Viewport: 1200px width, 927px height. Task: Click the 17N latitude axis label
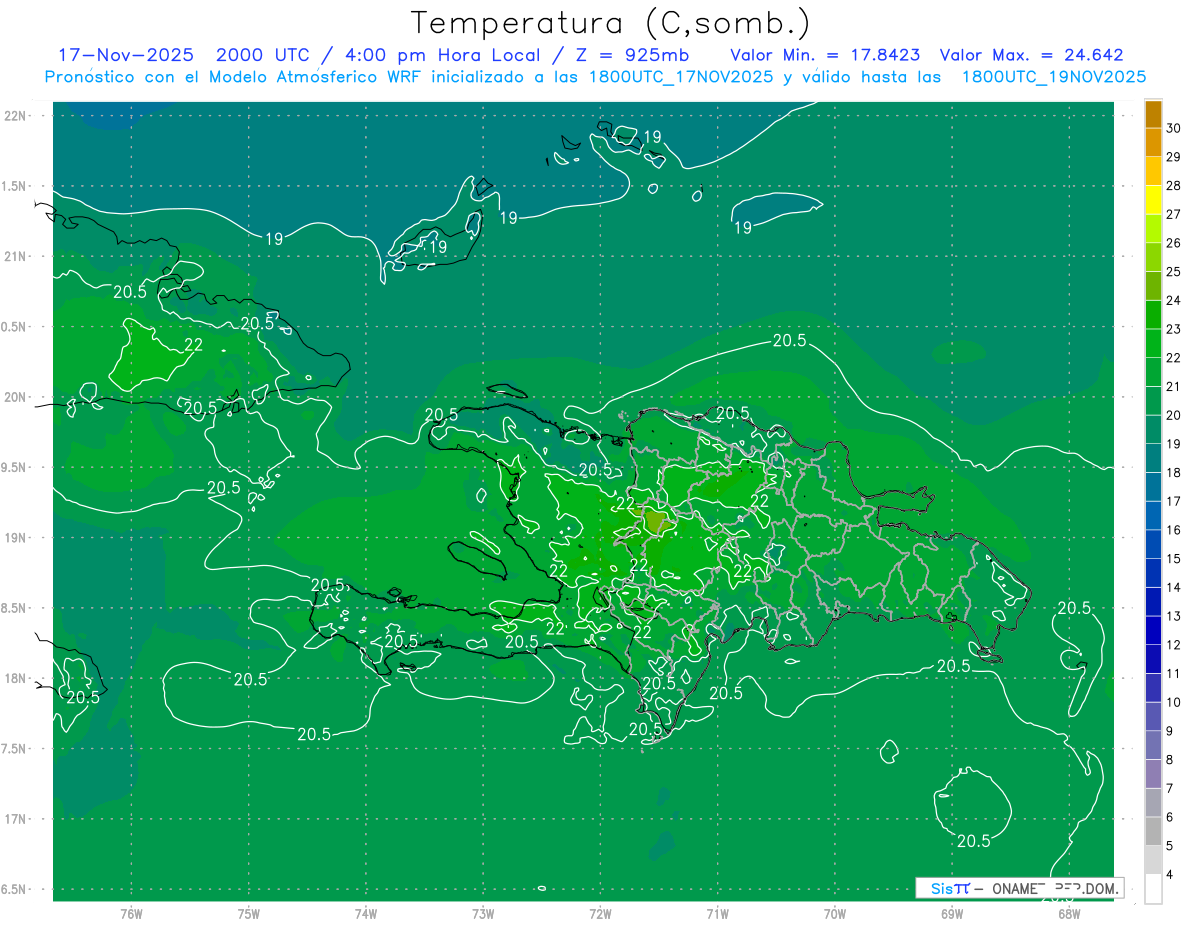[17, 819]
